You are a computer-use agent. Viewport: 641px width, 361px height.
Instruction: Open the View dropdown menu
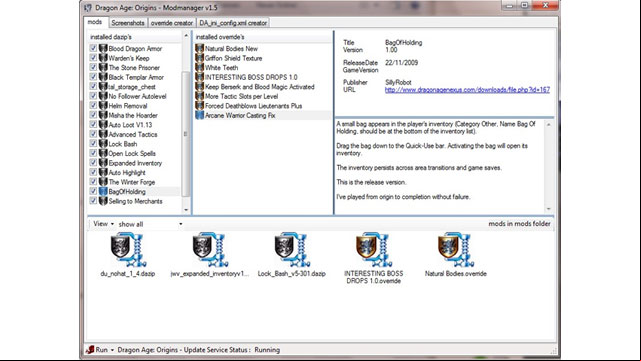tap(103, 224)
